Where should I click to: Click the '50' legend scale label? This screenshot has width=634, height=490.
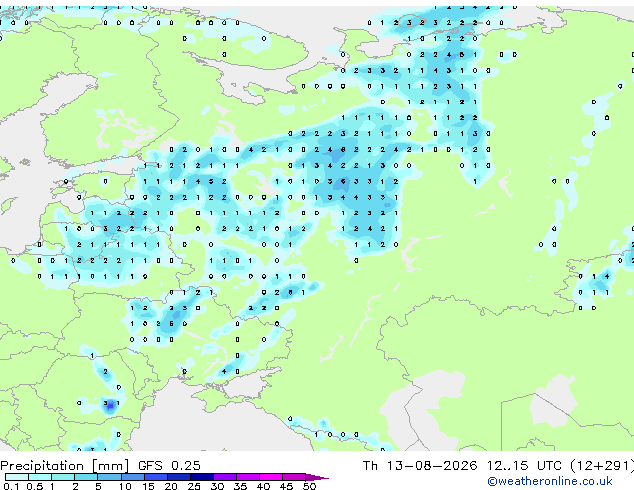(309, 486)
